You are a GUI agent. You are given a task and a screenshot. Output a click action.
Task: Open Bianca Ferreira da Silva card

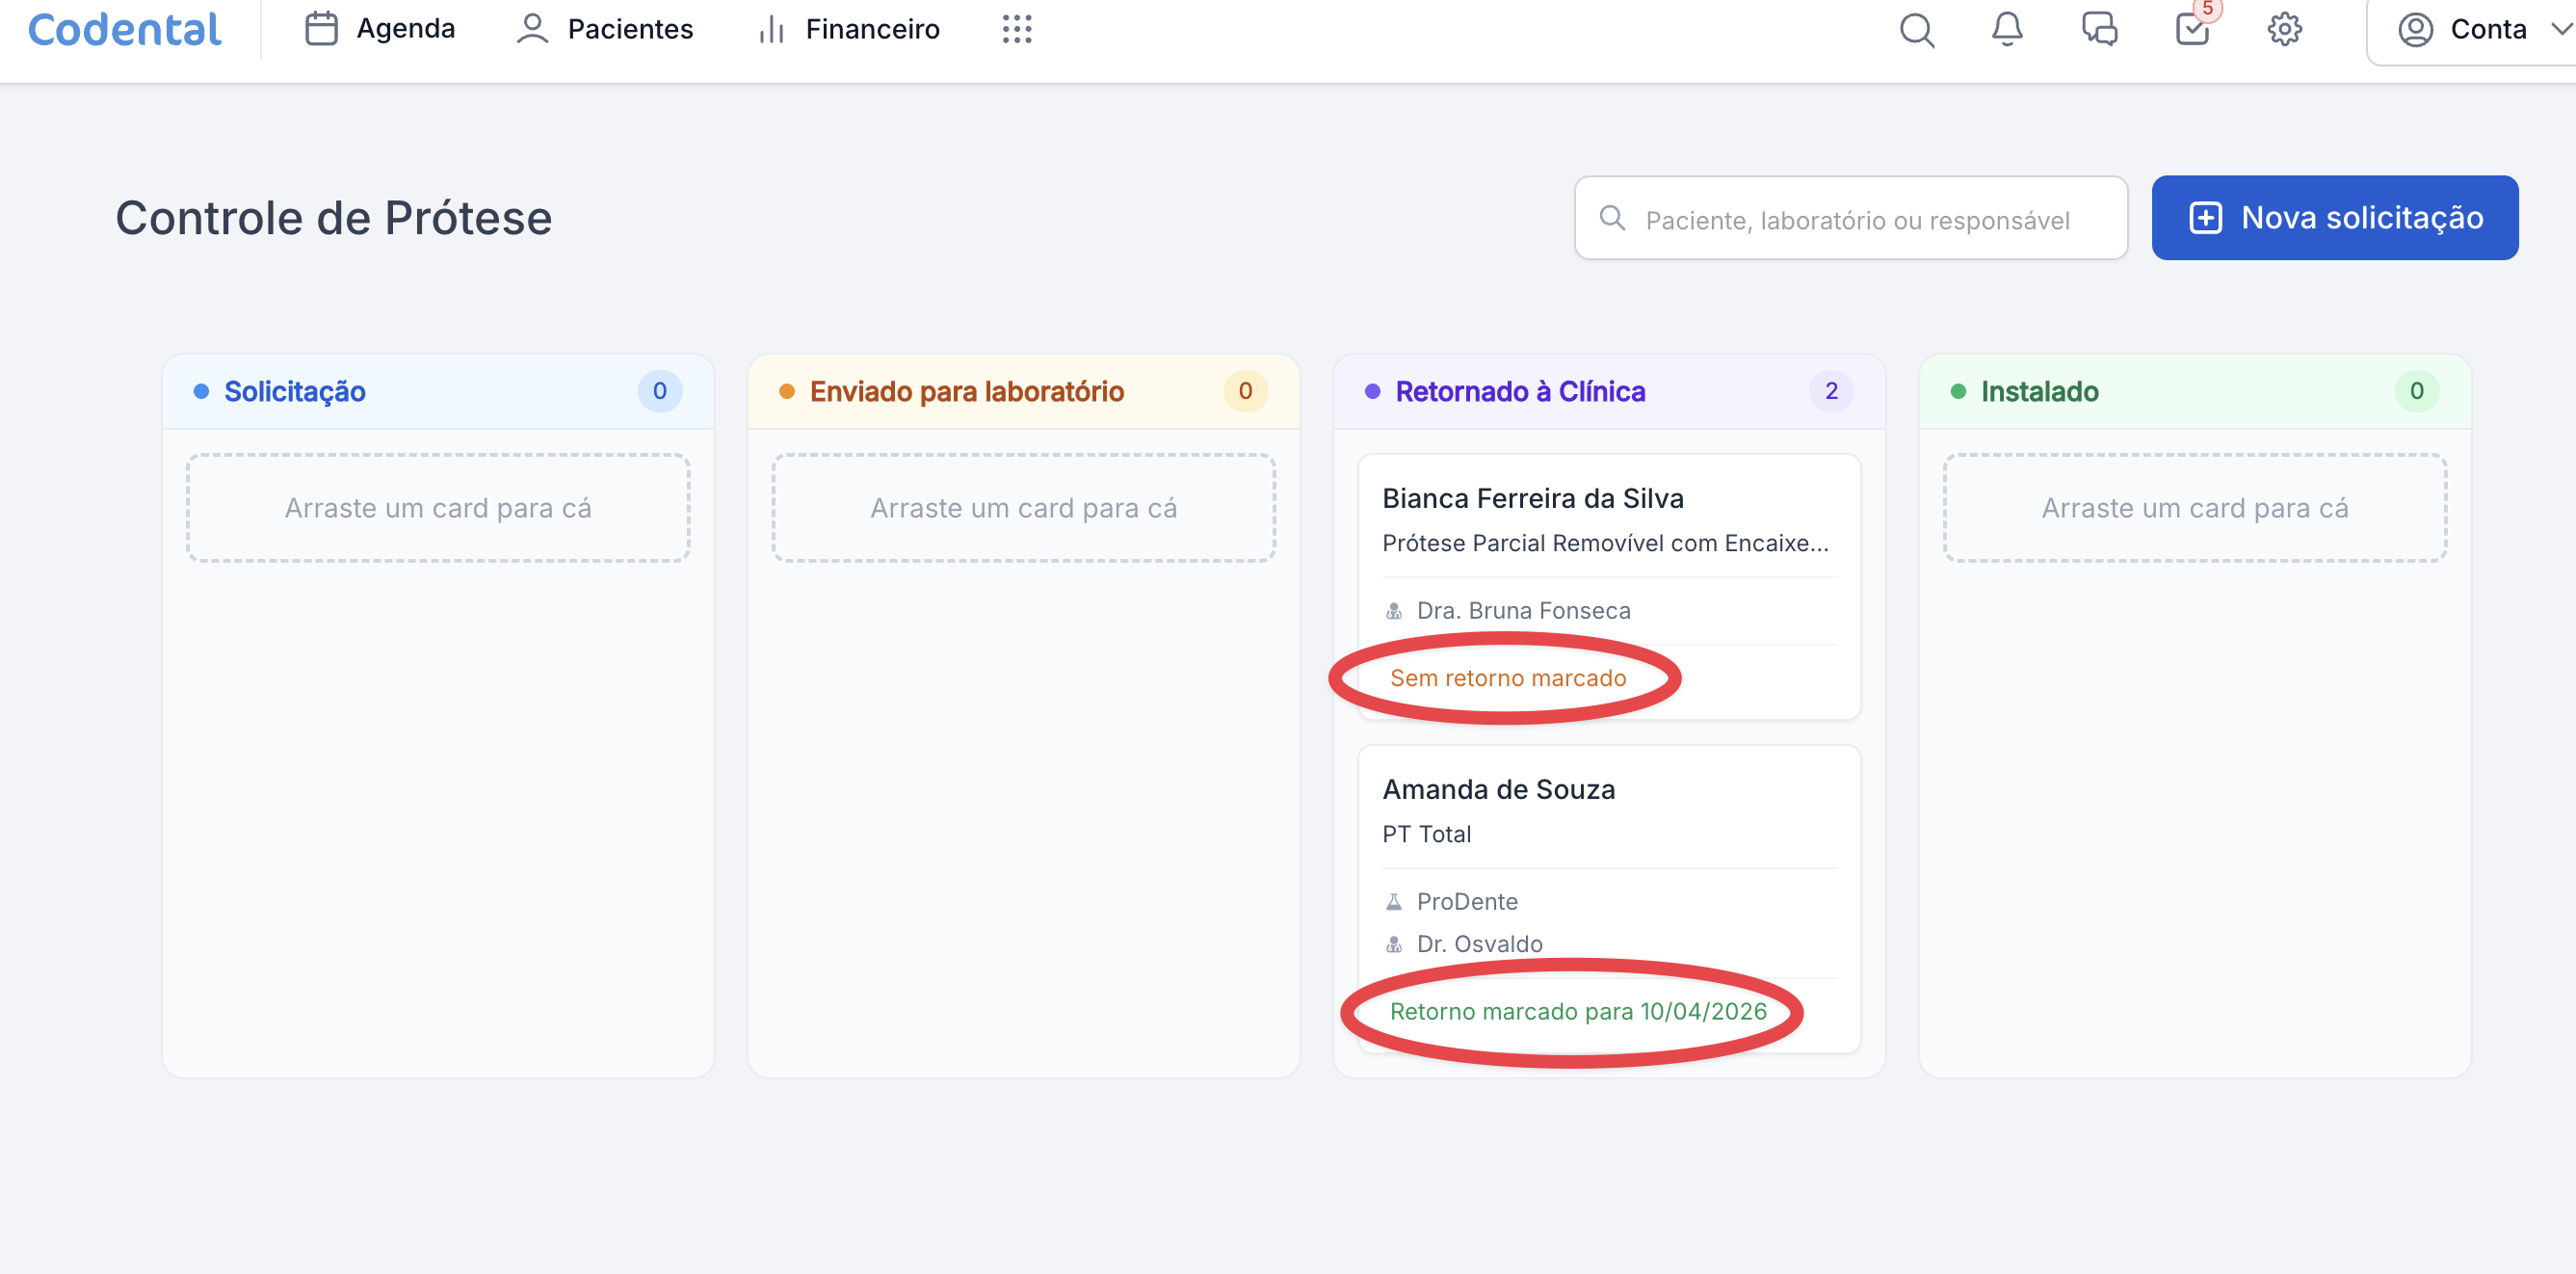click(x=1532, y=499)
